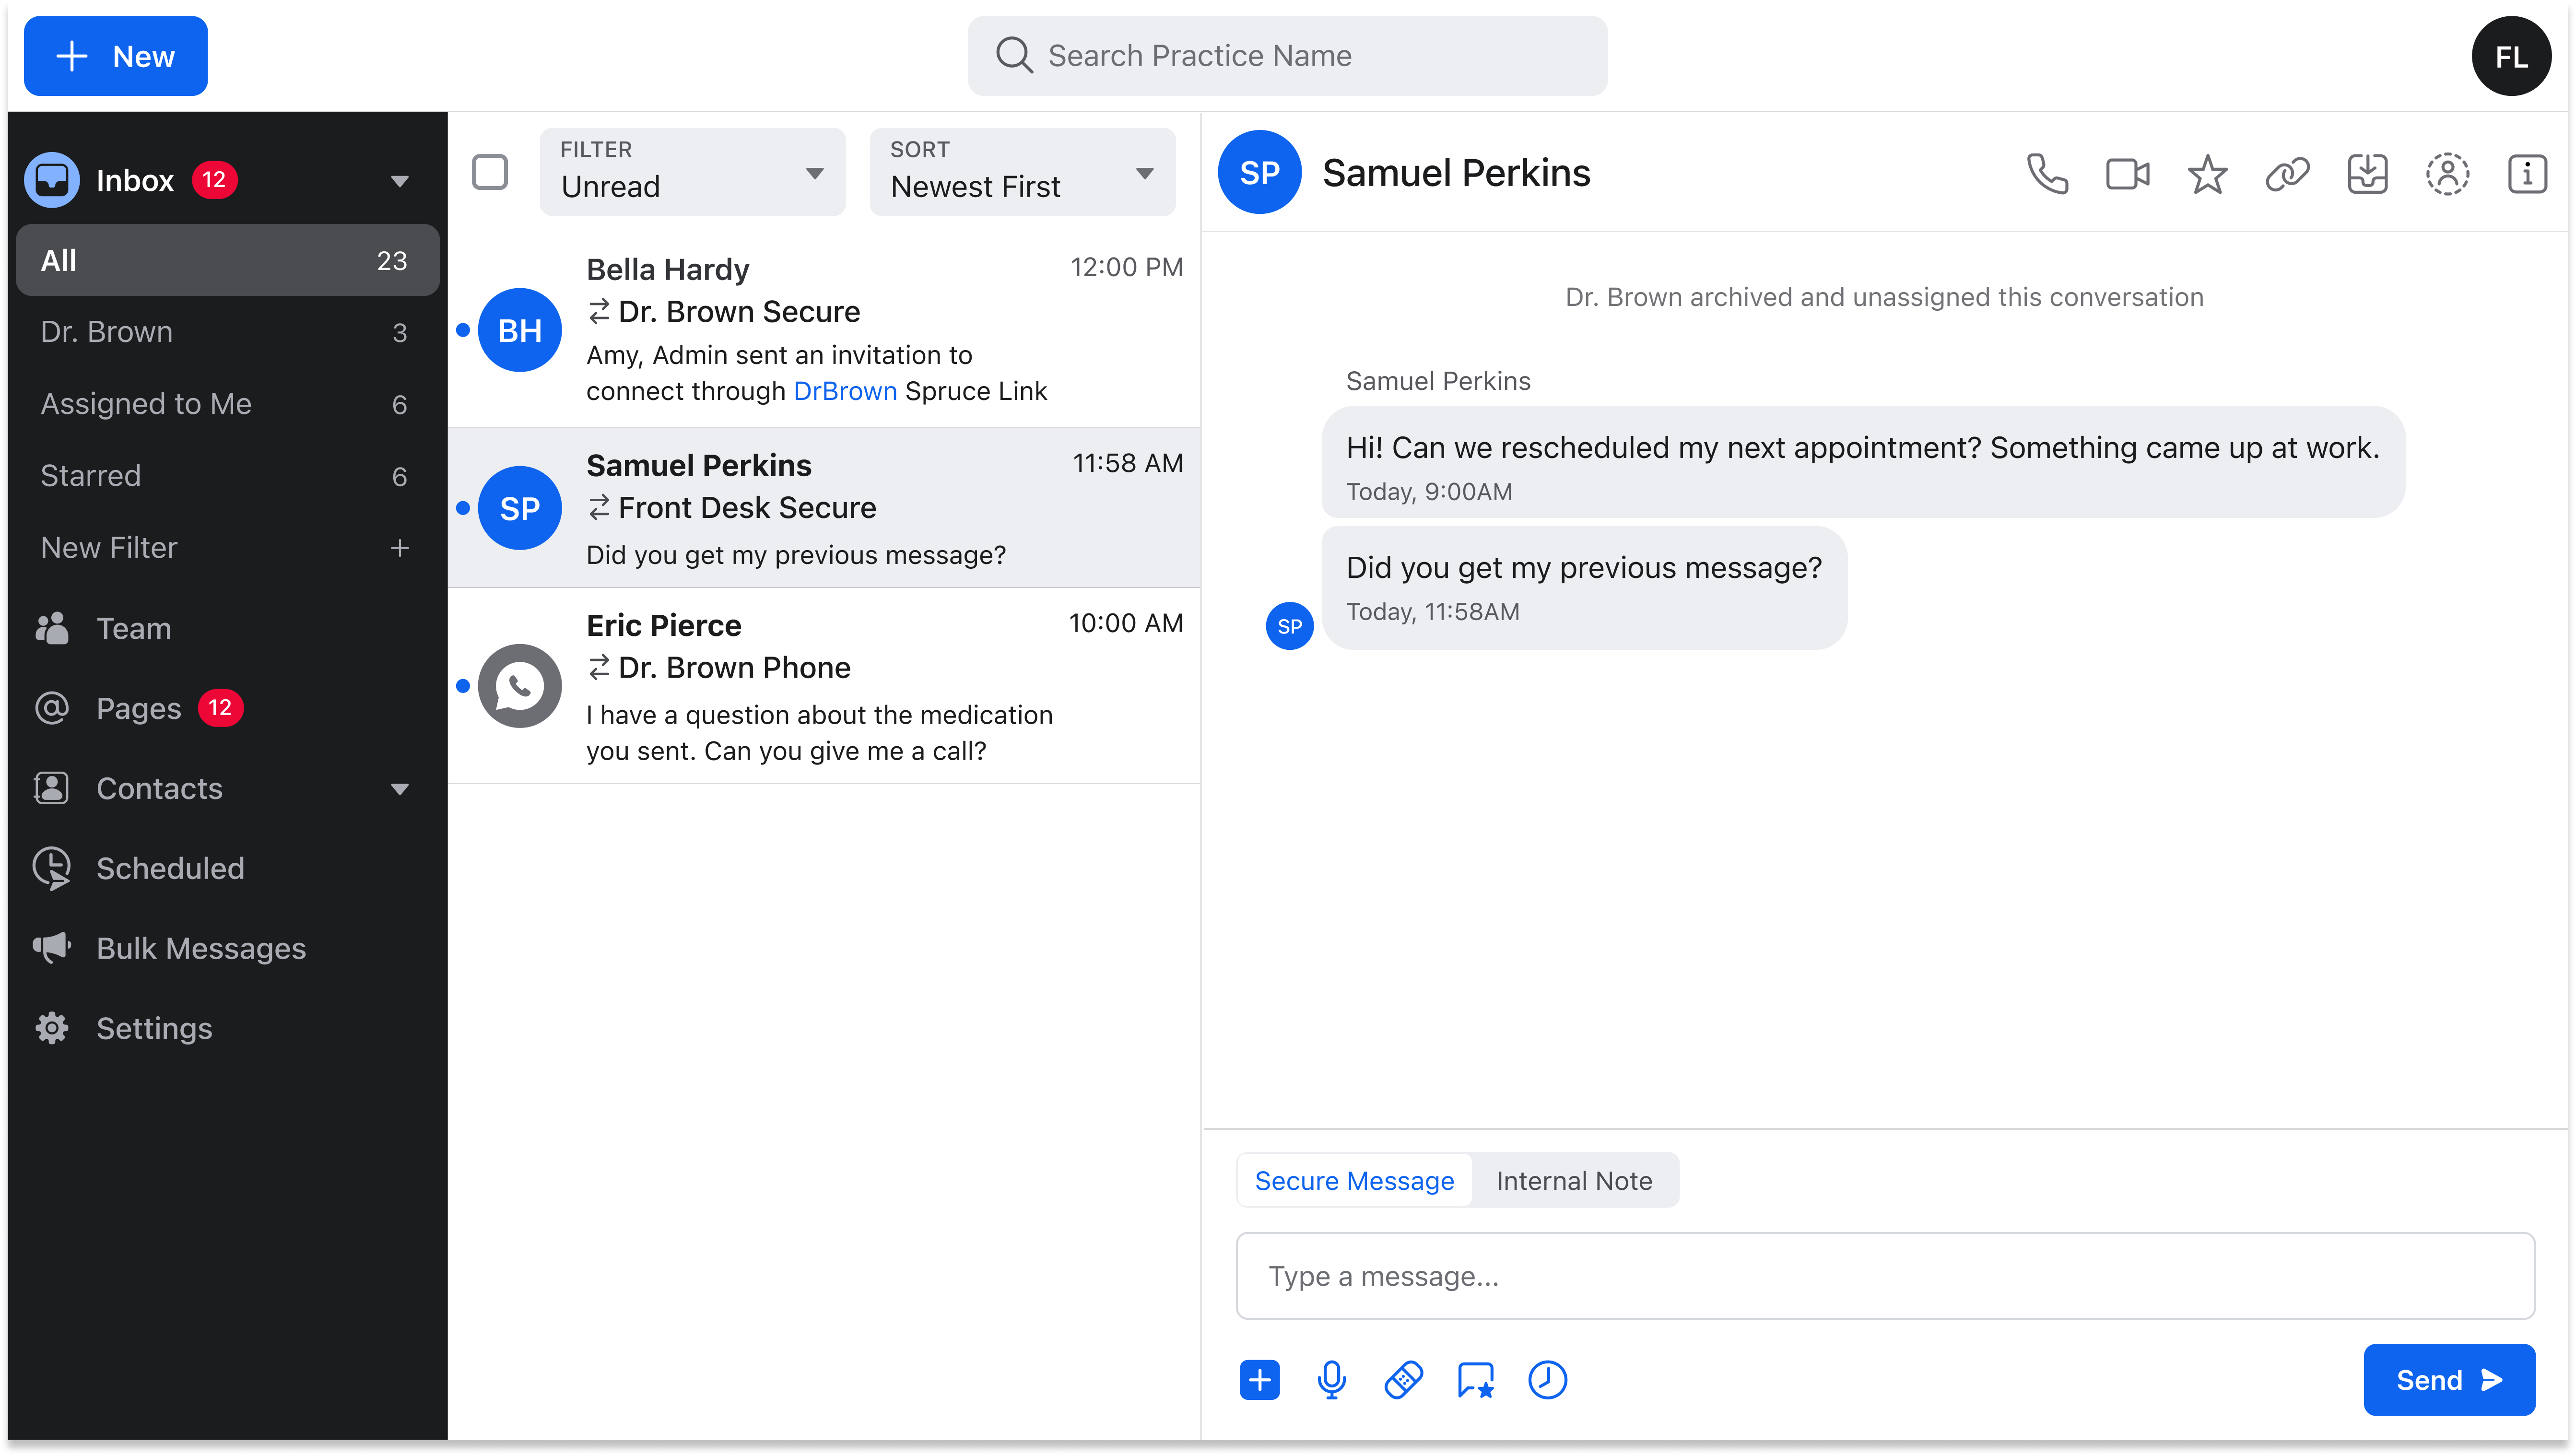Click the BH avatar for Bella Hardy
Screen dimensions: 2576x1456
point(520,330)
